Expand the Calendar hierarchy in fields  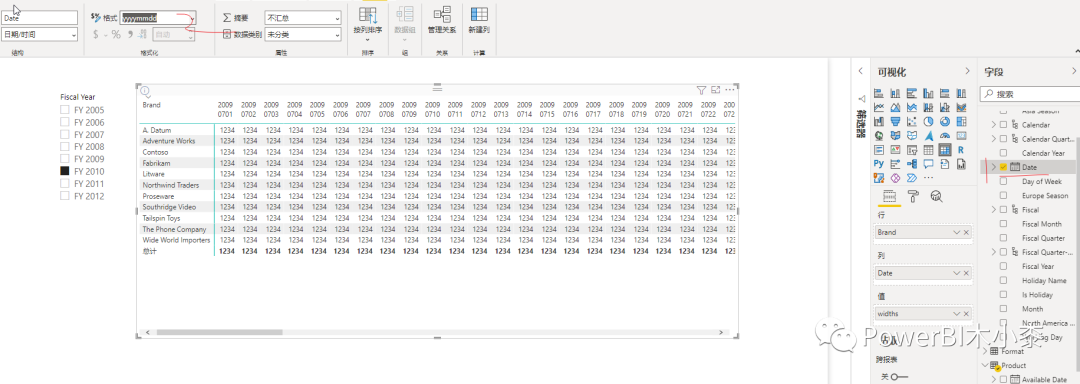(993, 125)
